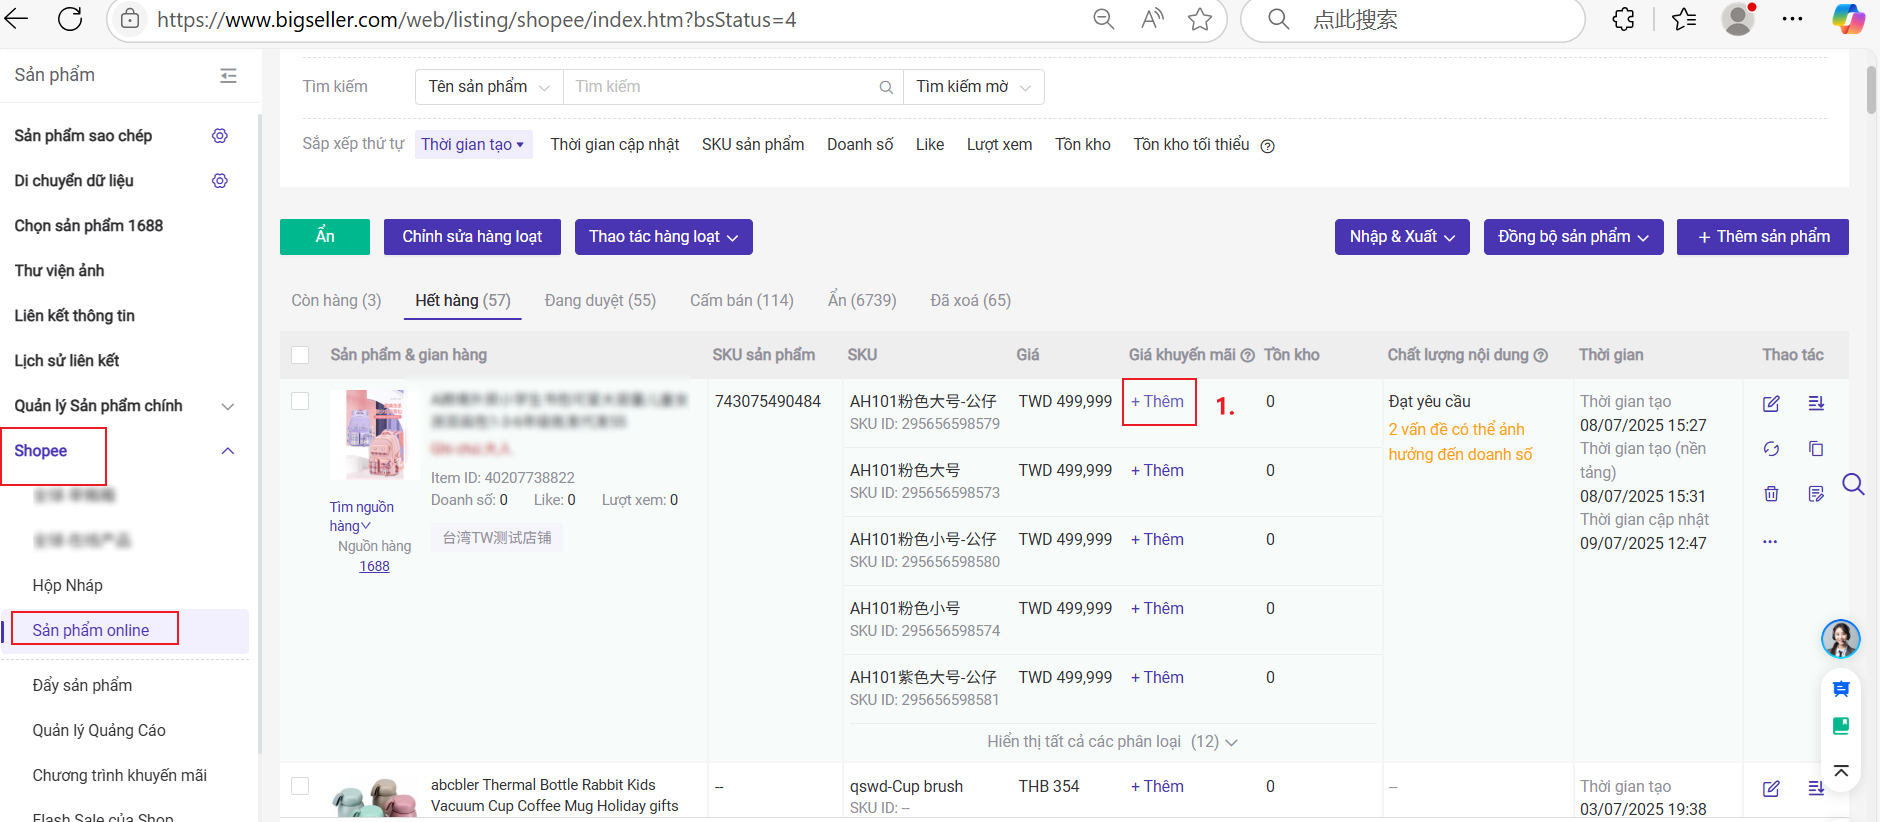Open Thư viện ảnh in sidebar
The width and height of the screenshot is (1880, 822).
(x=60, y=271)
